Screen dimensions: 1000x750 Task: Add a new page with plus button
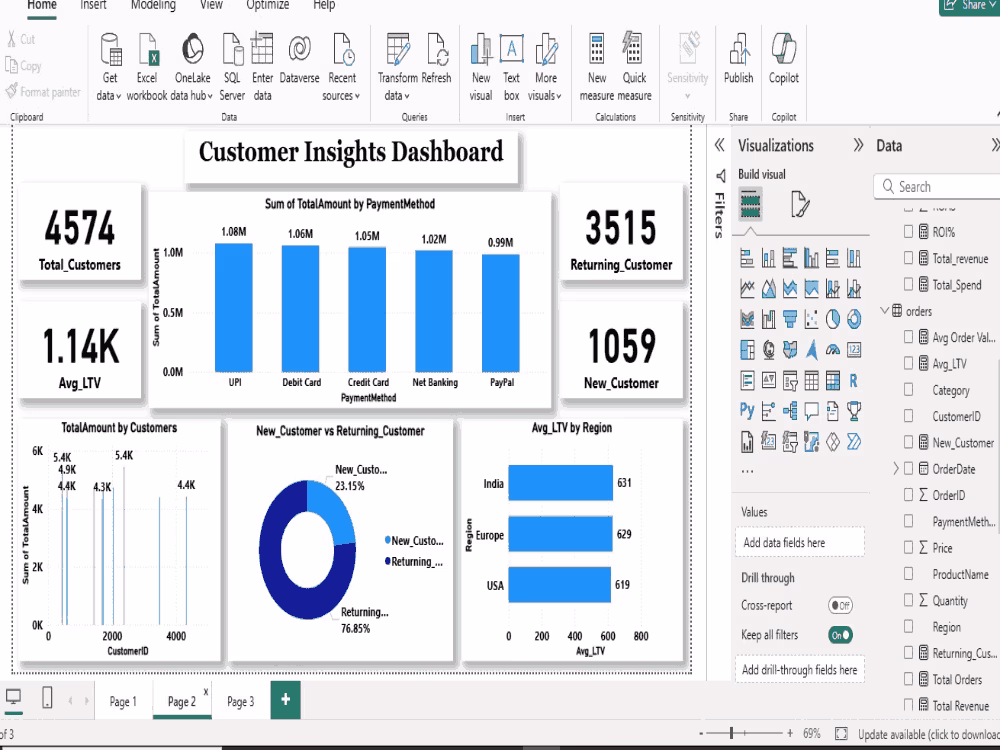[286, 700]
